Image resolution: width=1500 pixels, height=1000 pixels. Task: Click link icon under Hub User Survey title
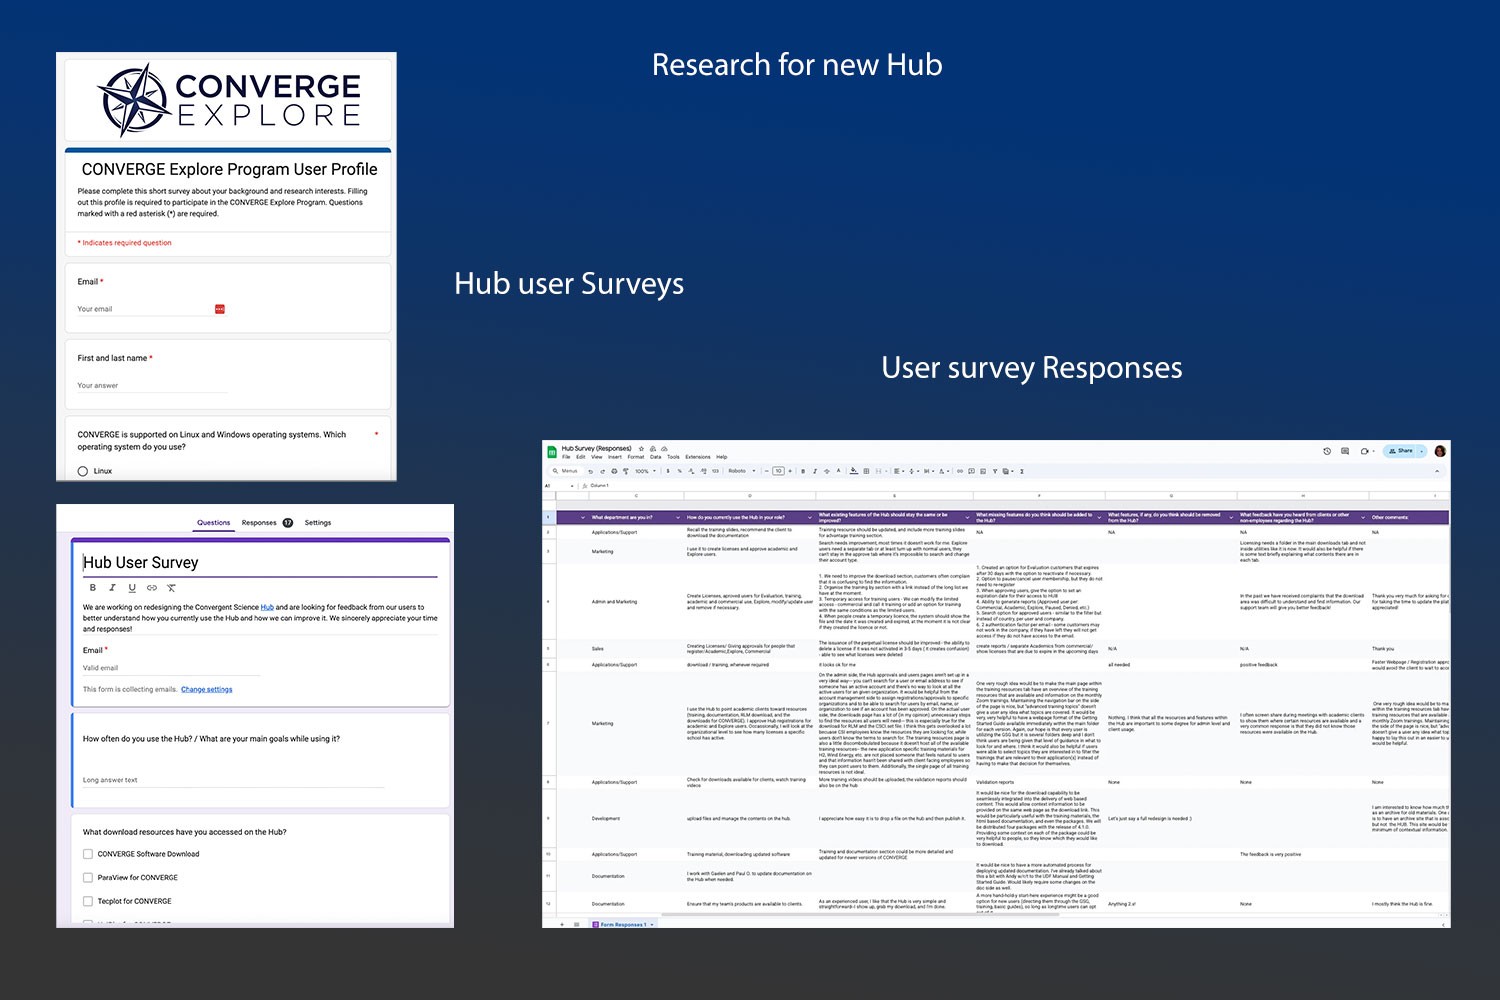point(152,588)
